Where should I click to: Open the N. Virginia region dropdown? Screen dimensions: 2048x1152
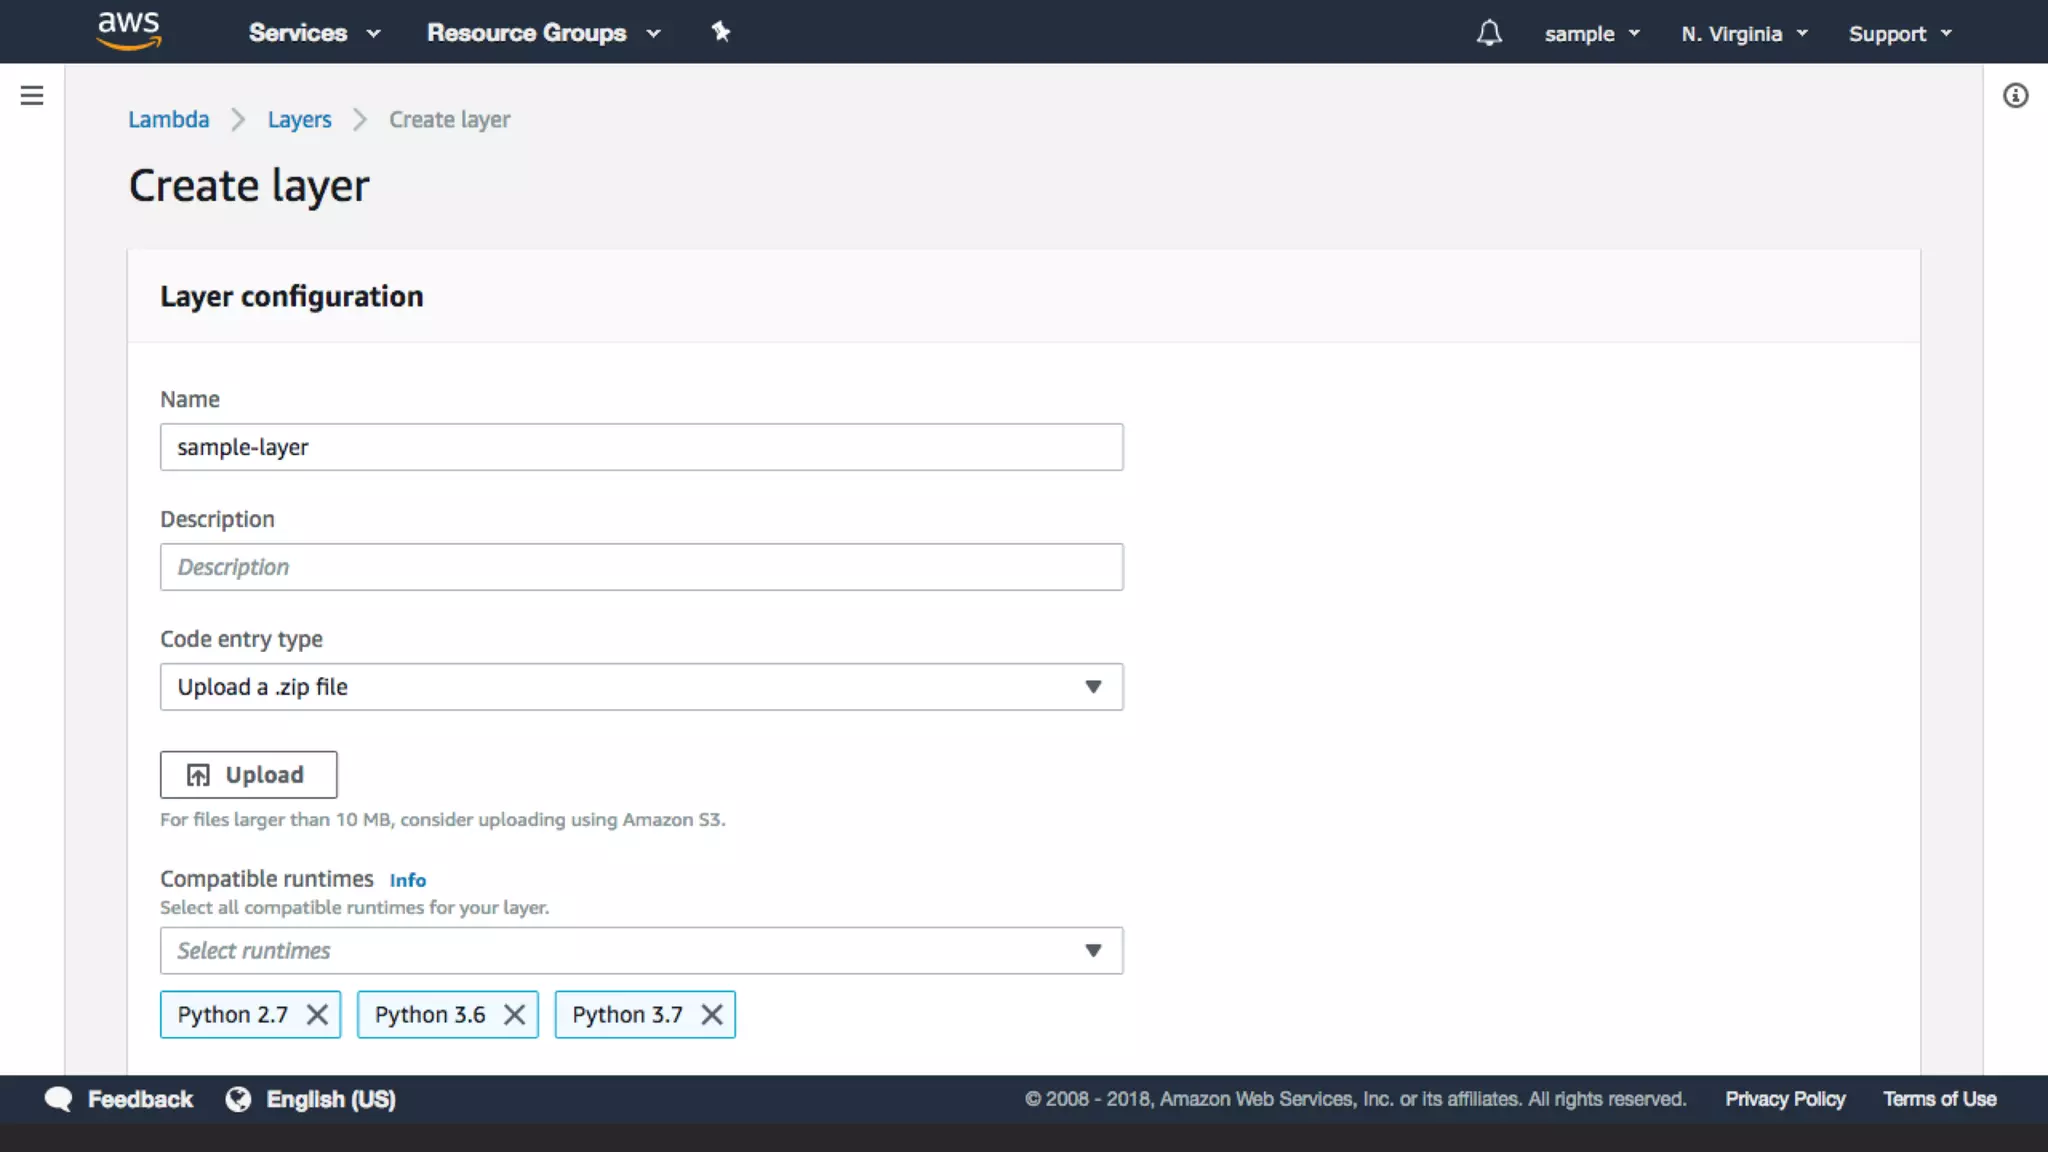(1744, 33)
